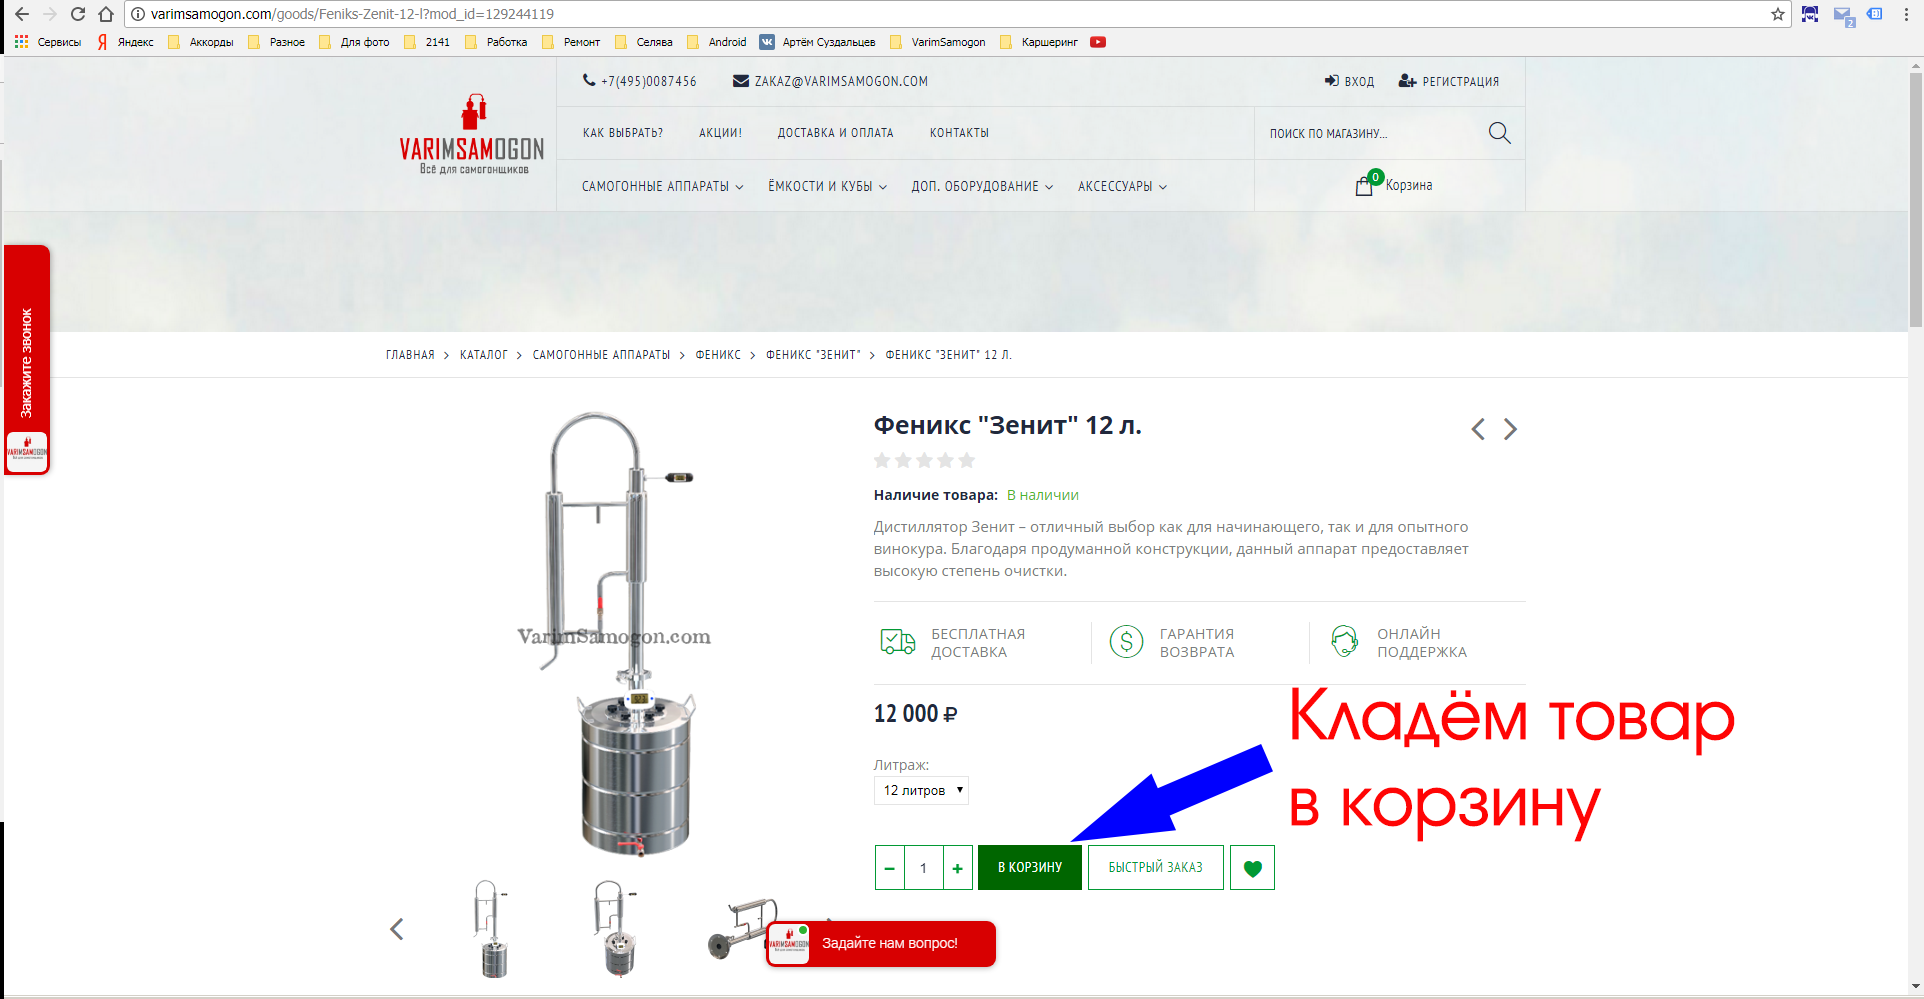
Task: Bookmark page with the star icon
Action: [1777, 14]
